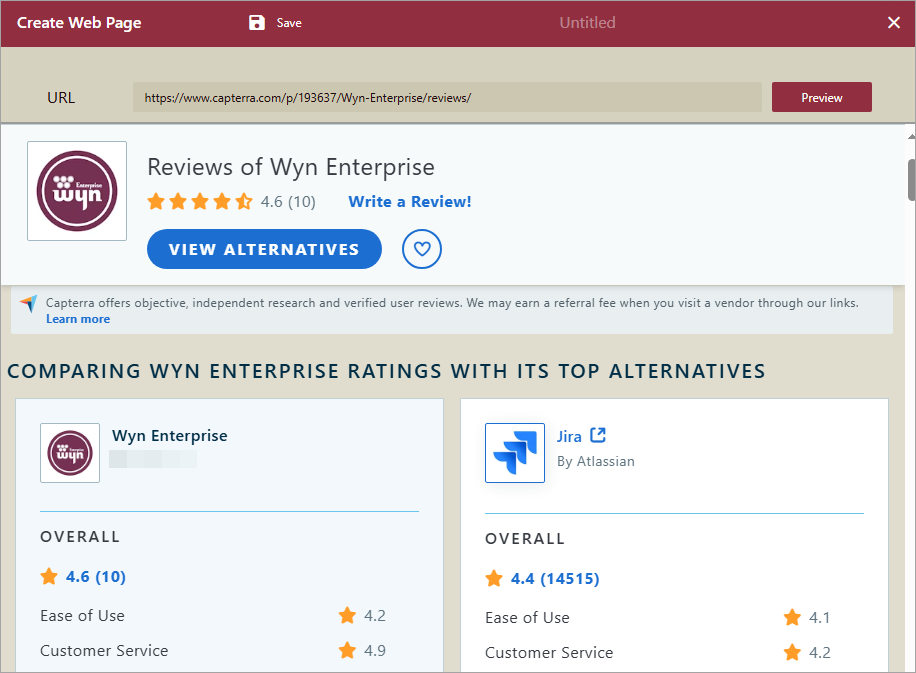Click Wyn Enterprise overall rating 4.6 (10)
916x673 pixels.
point(95,576)
